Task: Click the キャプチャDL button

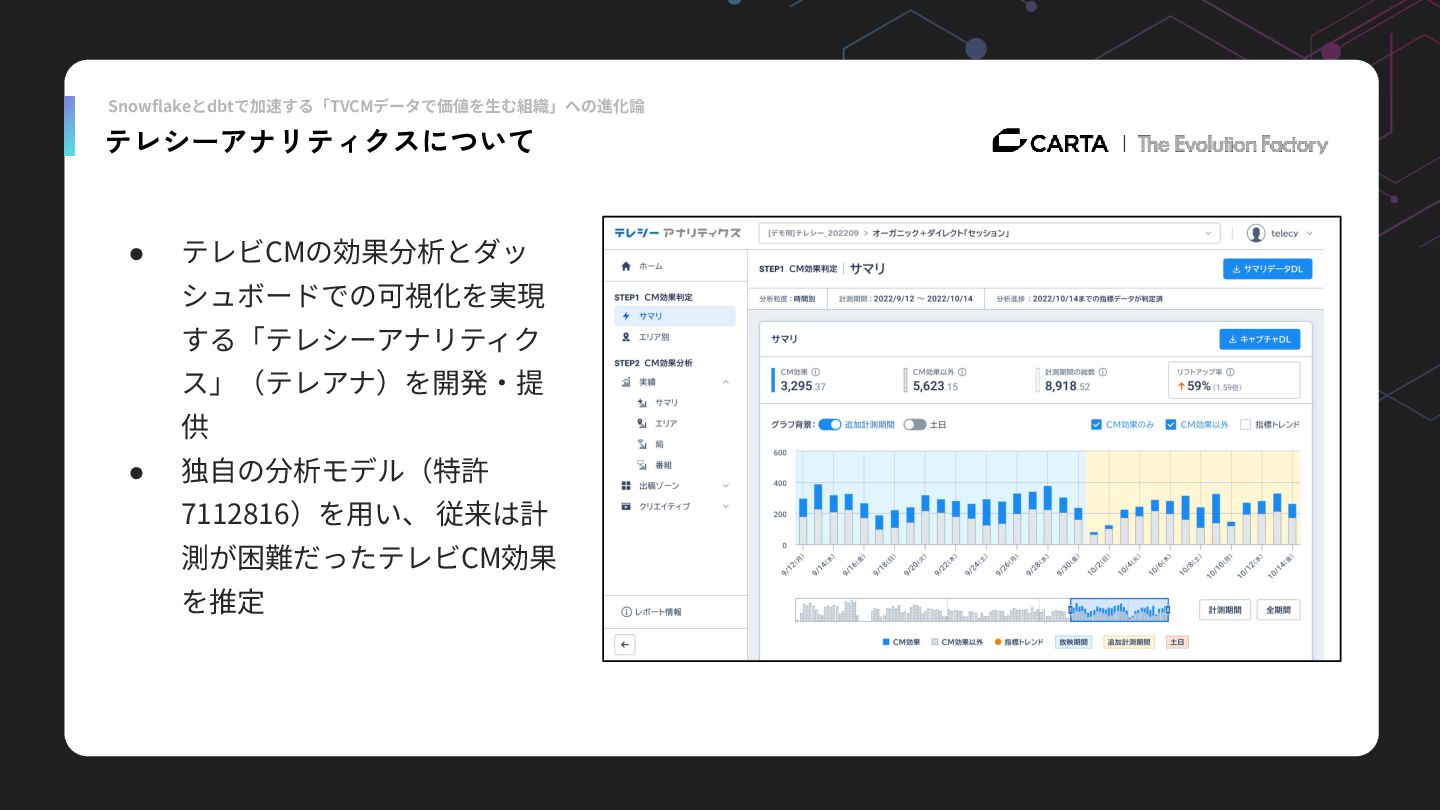Action: [1260, 339]
